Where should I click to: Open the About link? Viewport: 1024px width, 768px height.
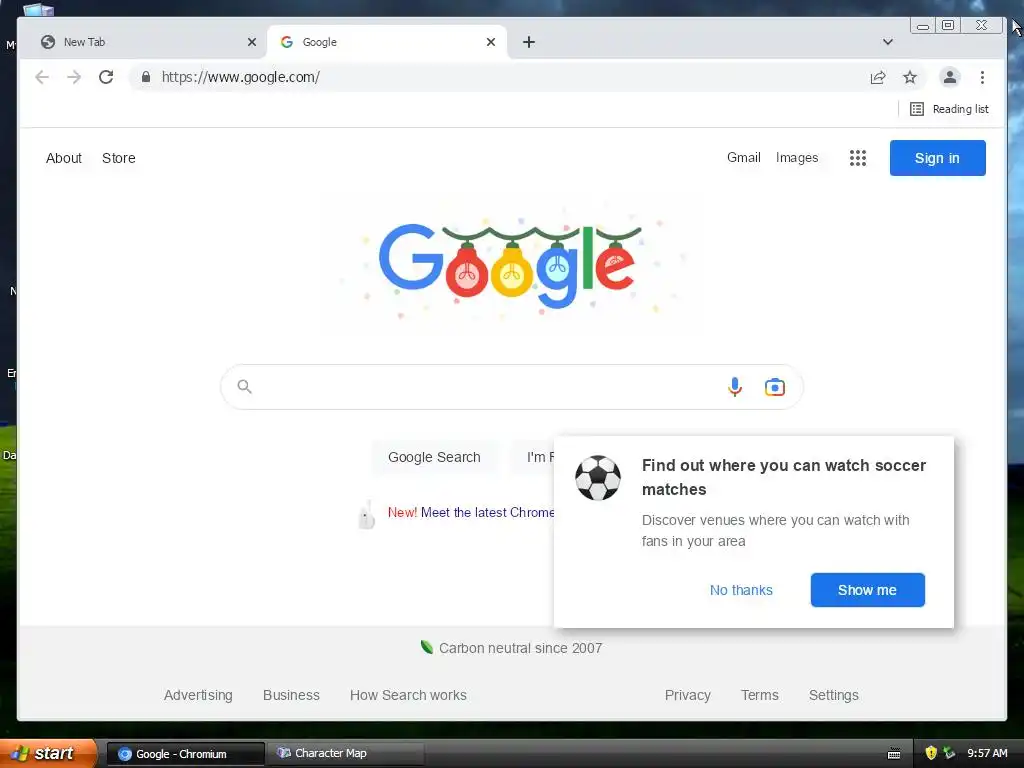pyautogui.click(x=63, y=158)
